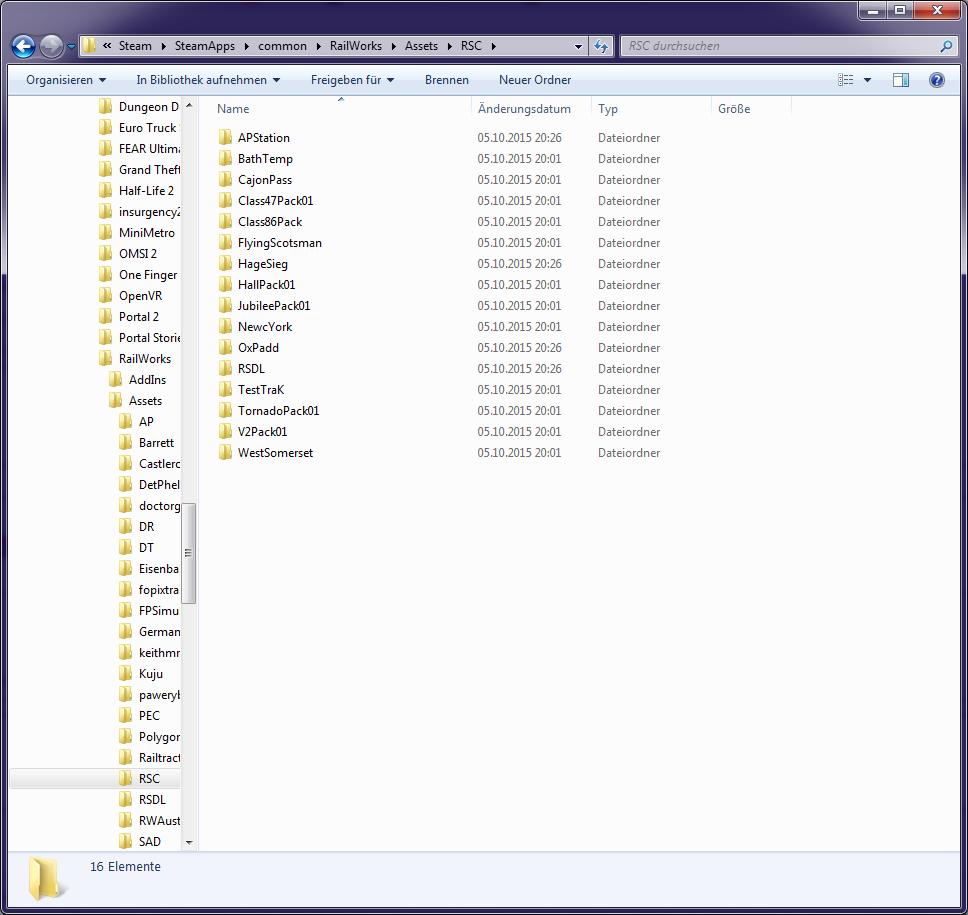Open the Organisieren menu
This screenshot has height=915, width=968.
[x=65, y=80]
